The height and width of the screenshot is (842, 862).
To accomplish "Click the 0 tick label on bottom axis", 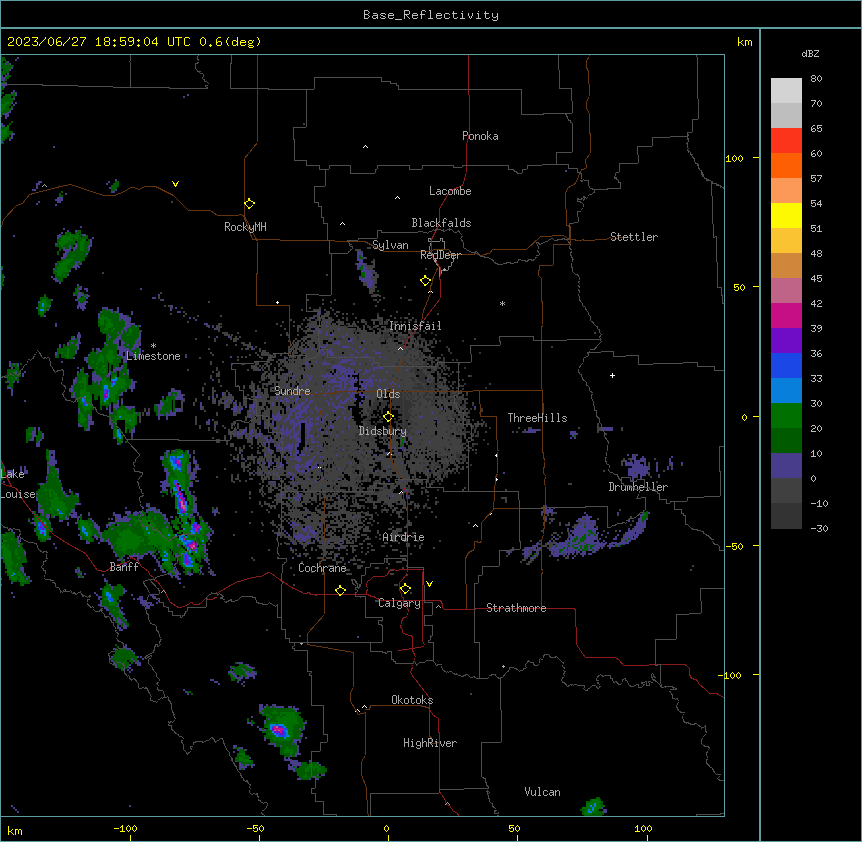I will point(386,828).
